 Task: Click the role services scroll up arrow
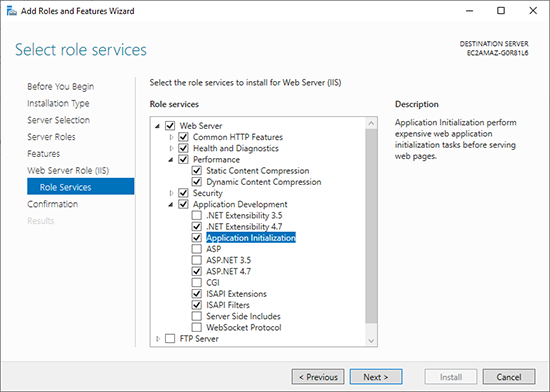point(371,123)
